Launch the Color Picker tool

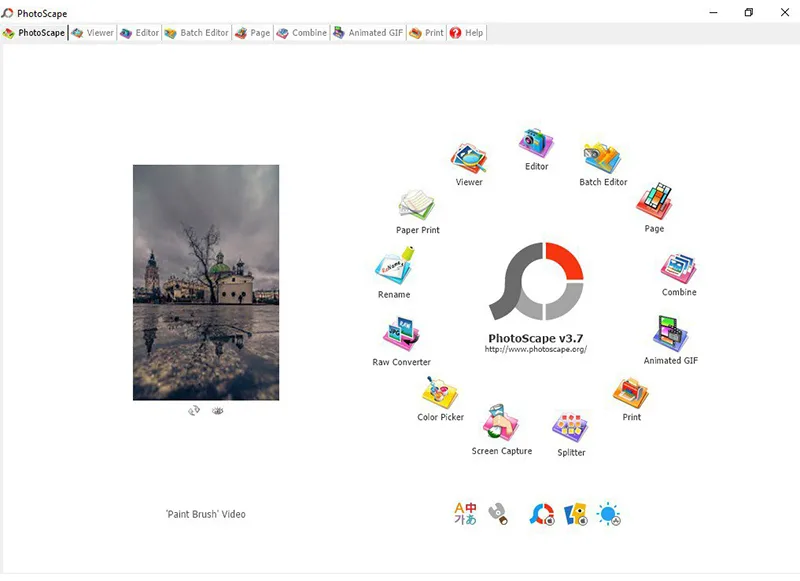click(441, 390)
